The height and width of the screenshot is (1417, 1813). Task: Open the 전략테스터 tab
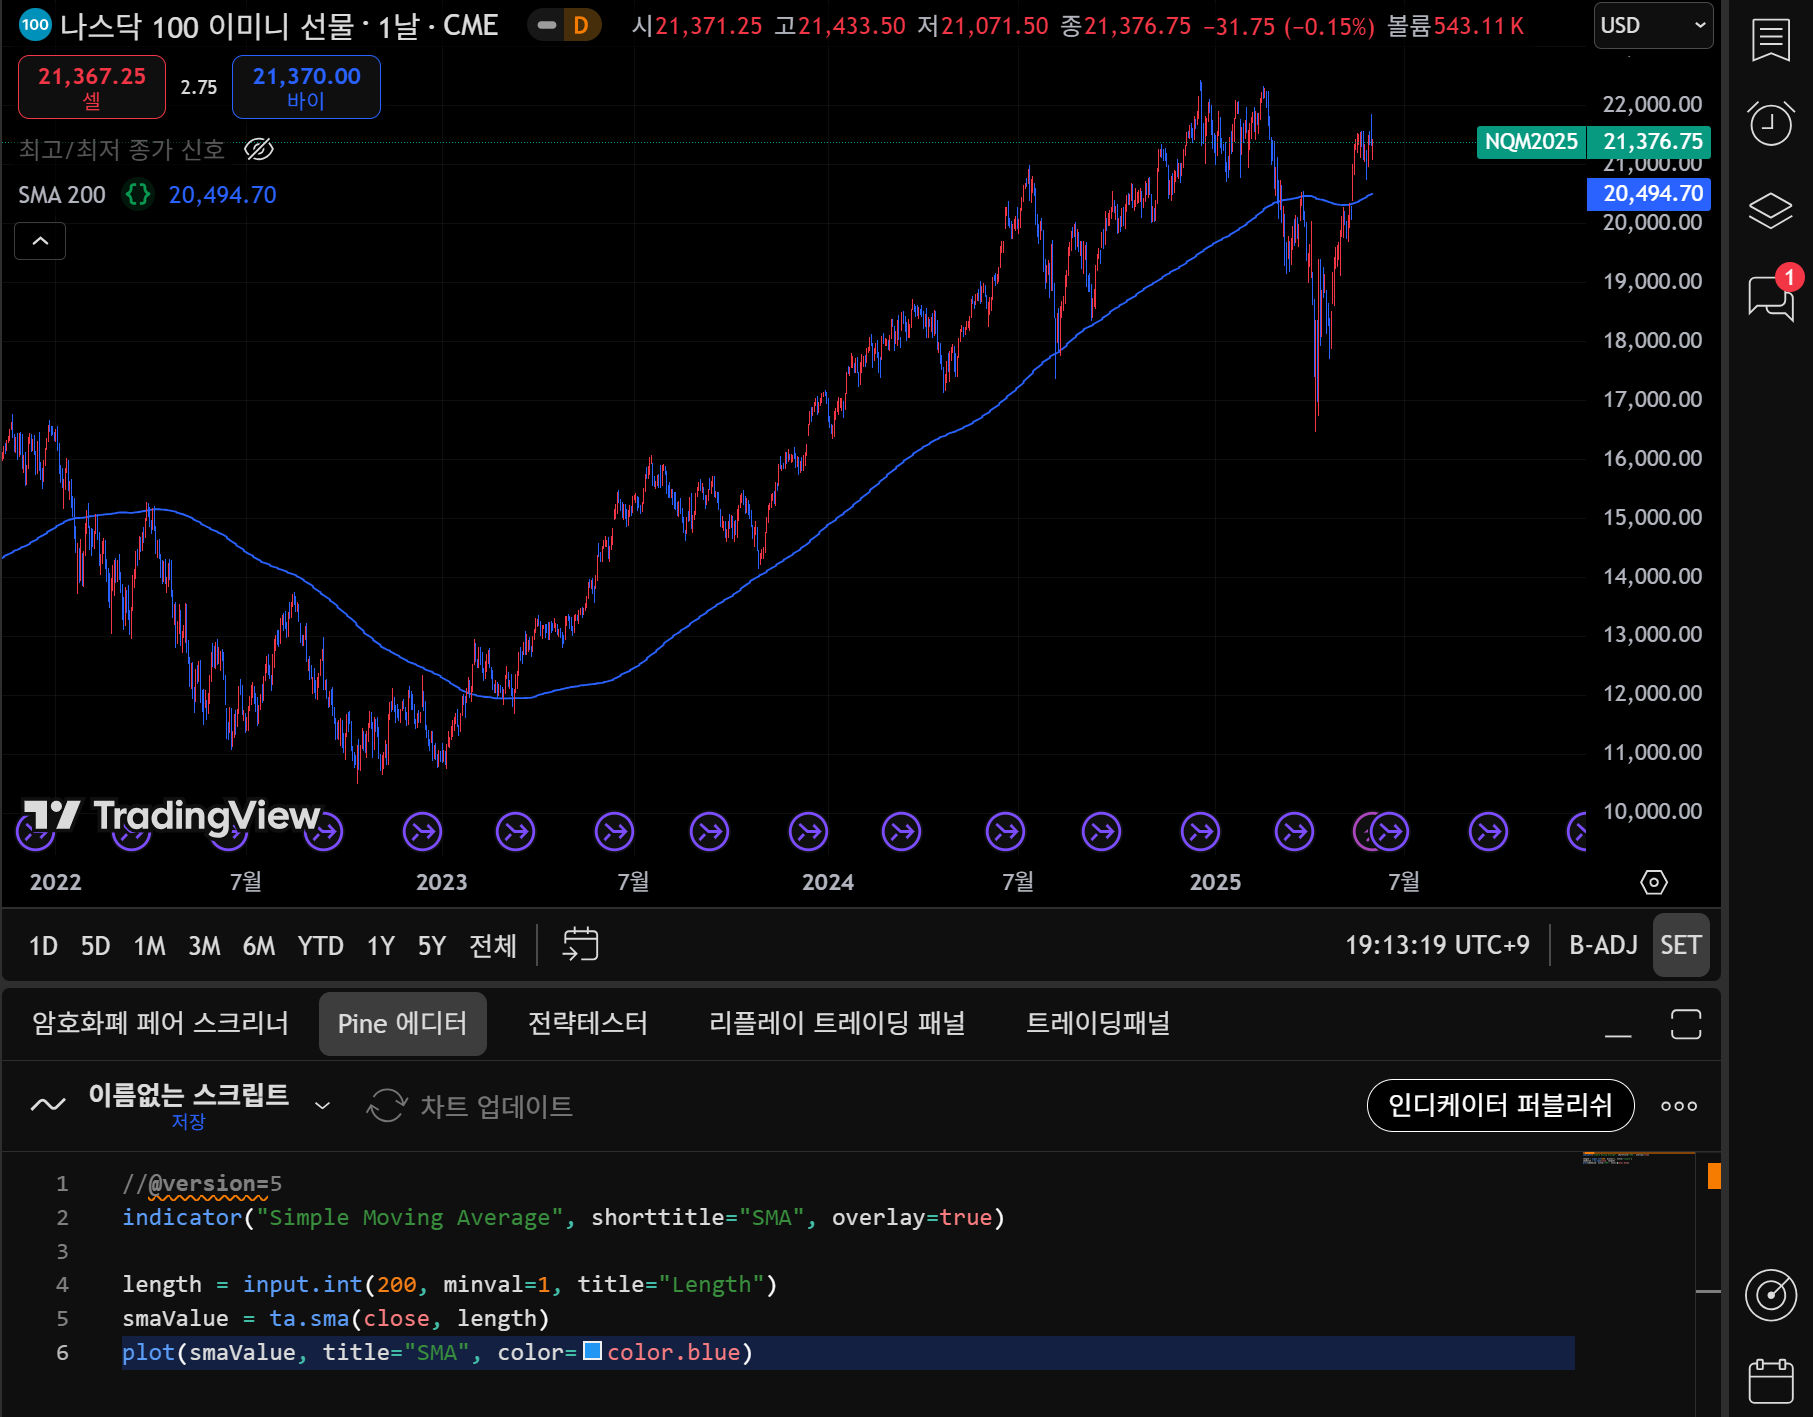click(x=588, y=1023)
